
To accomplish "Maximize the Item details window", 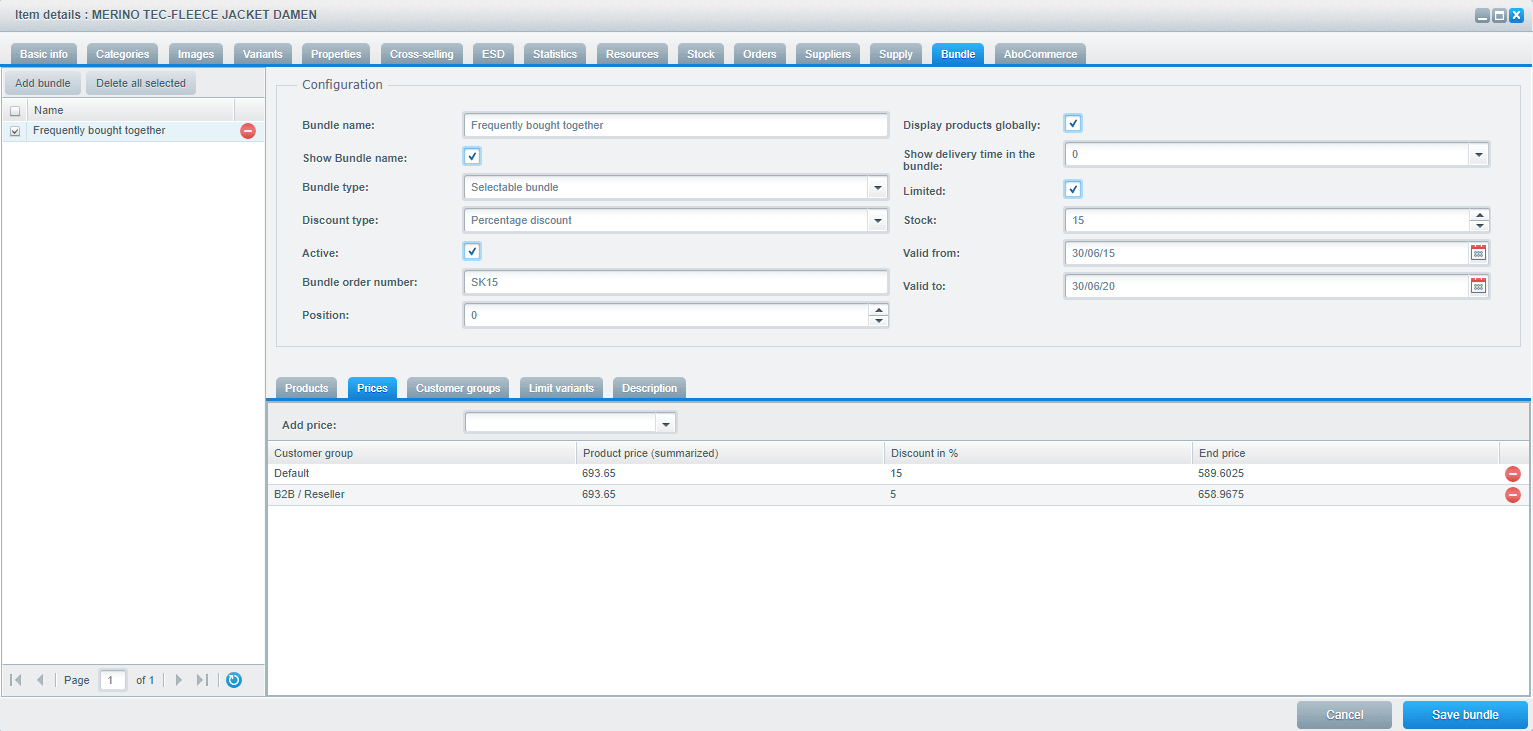I will tap(1499, 16).
